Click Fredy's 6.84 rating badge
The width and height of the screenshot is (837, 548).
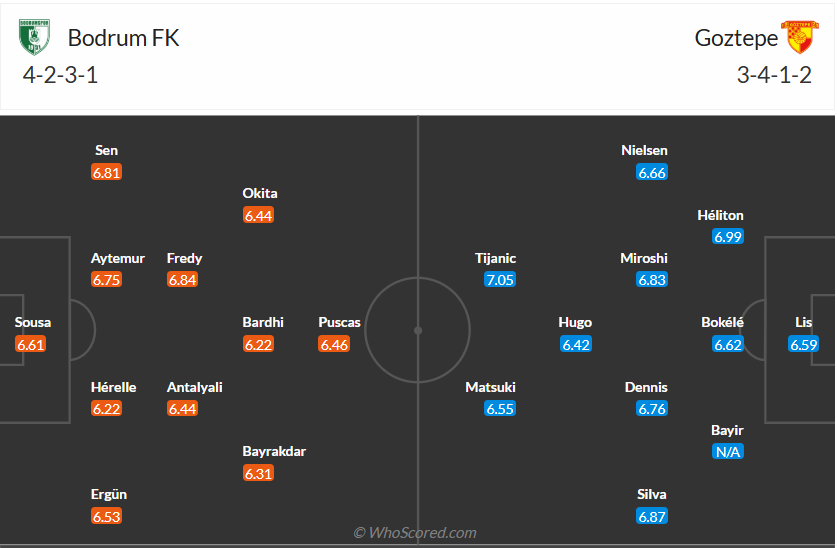pos(183,280)
